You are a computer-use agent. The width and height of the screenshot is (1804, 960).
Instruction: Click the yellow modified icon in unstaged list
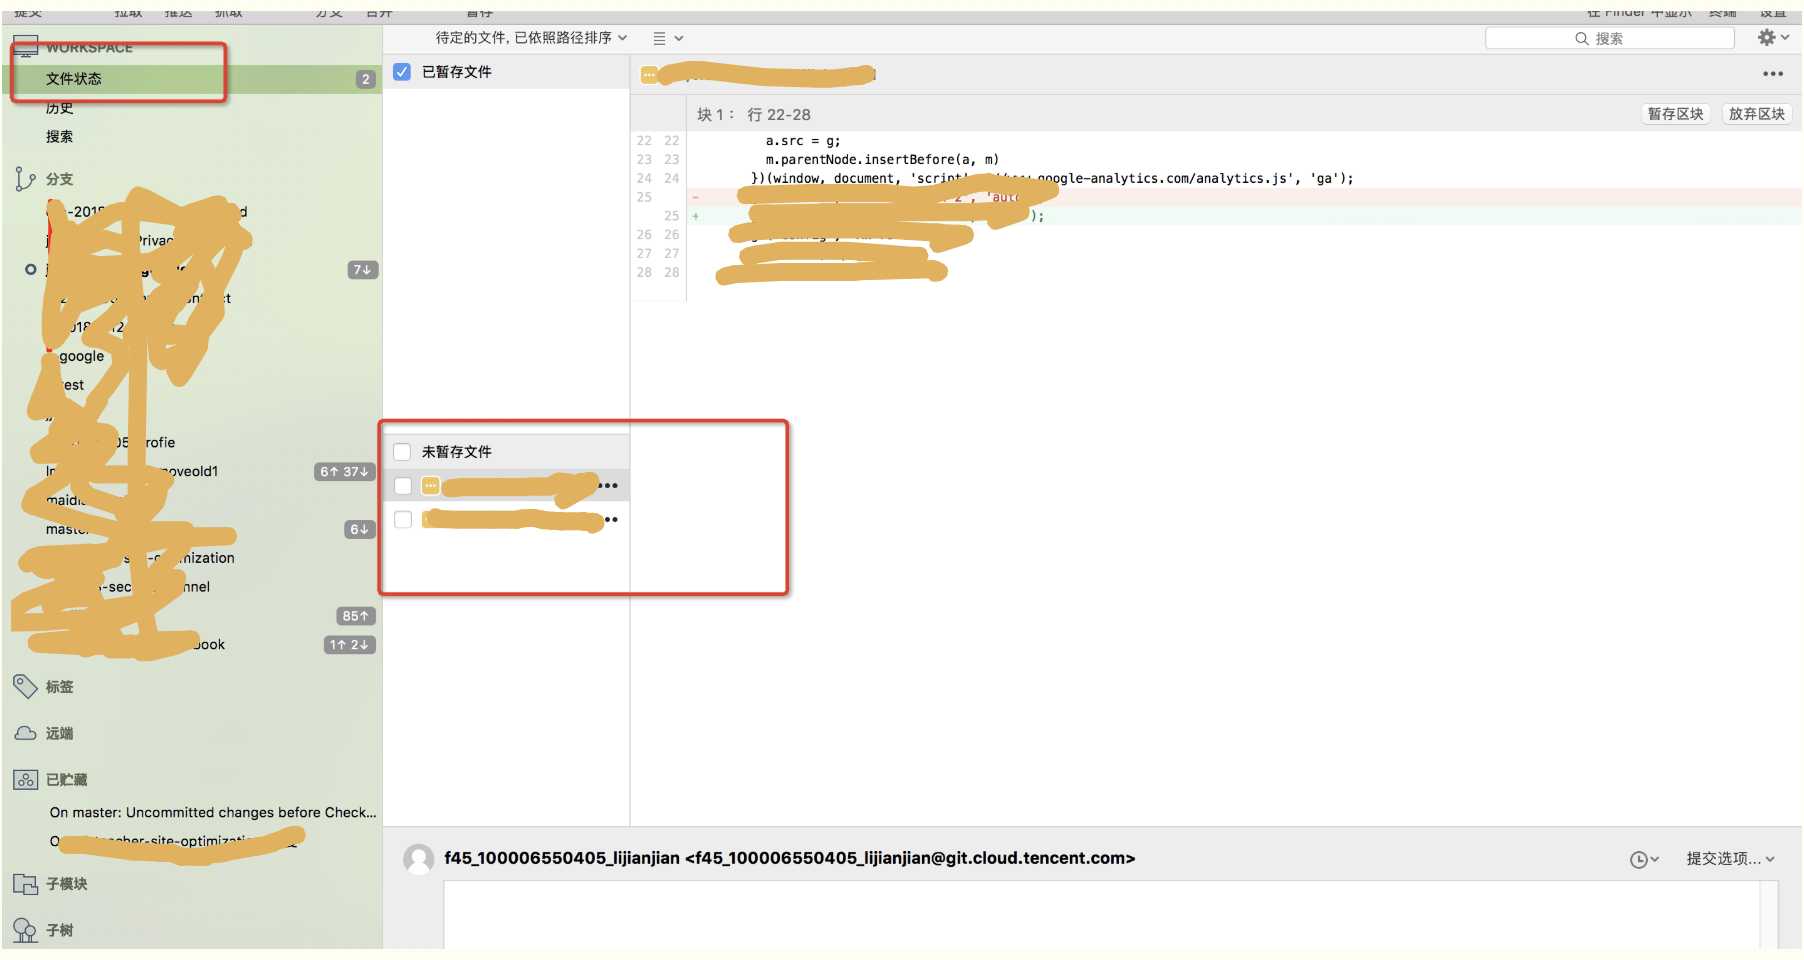tap(431, 486)
